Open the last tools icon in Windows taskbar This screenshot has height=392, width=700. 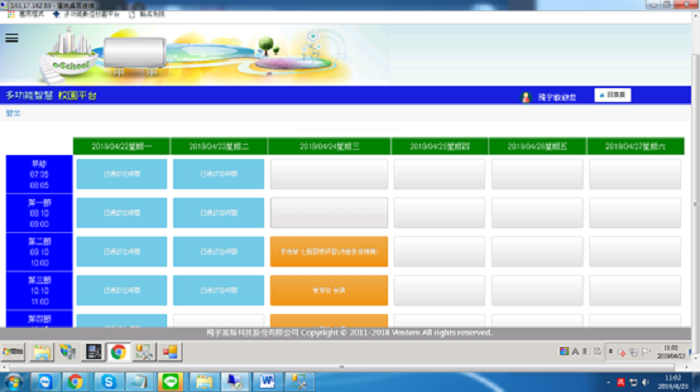[x=299, y=382]
